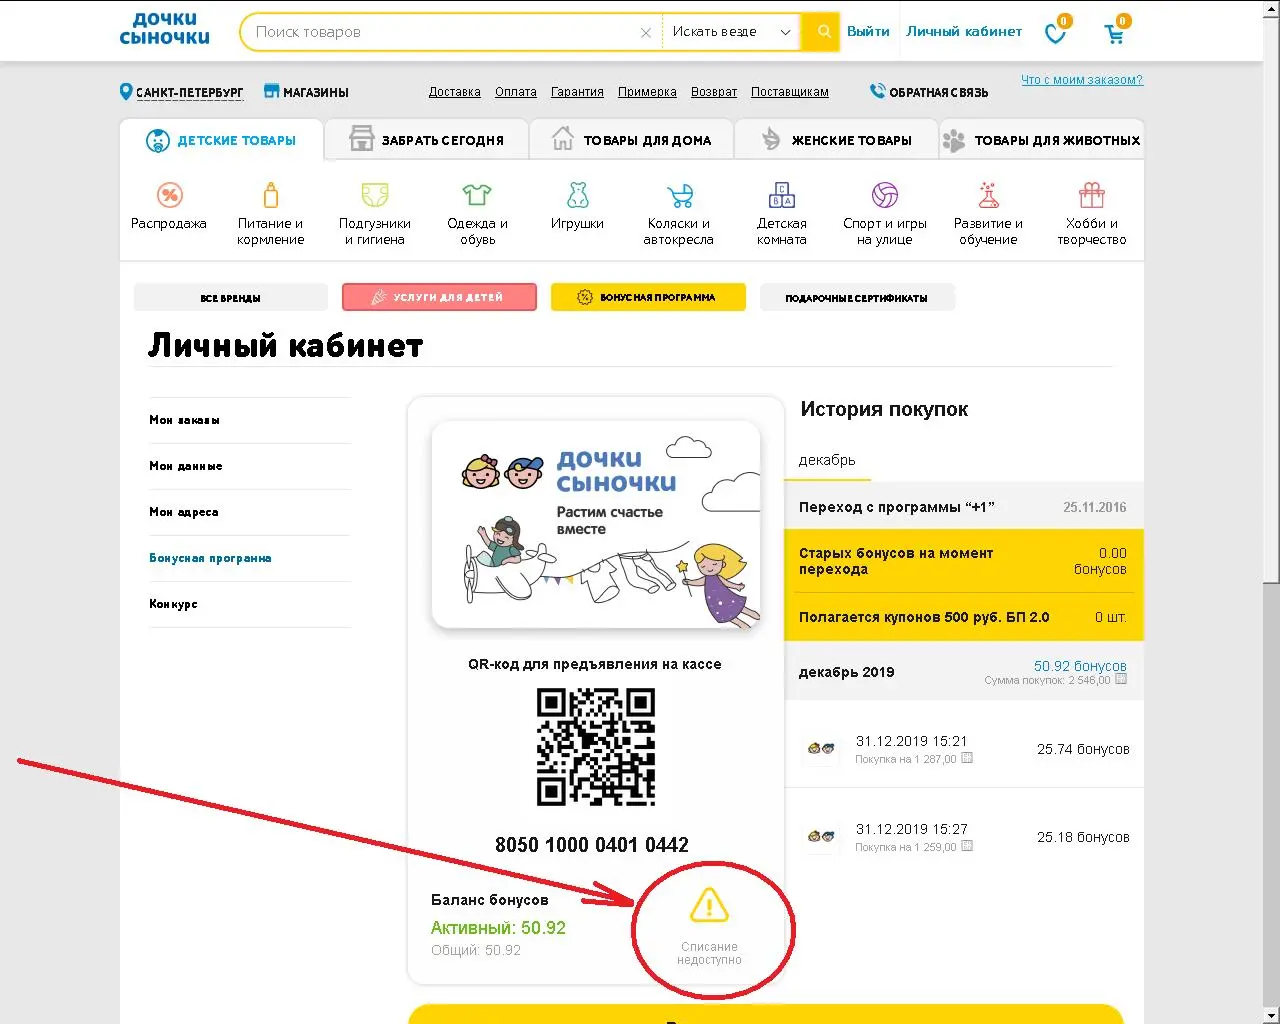Open the Одежда и обувь shirt icon
The height and width of the screenshot is (1024, 1280).
click(x=477, y=195)
